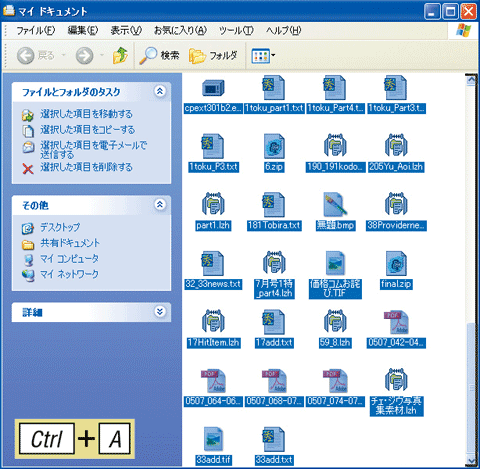
Task: Select the 1toku_Part3.t.. file icon
Action: point(396,88)
